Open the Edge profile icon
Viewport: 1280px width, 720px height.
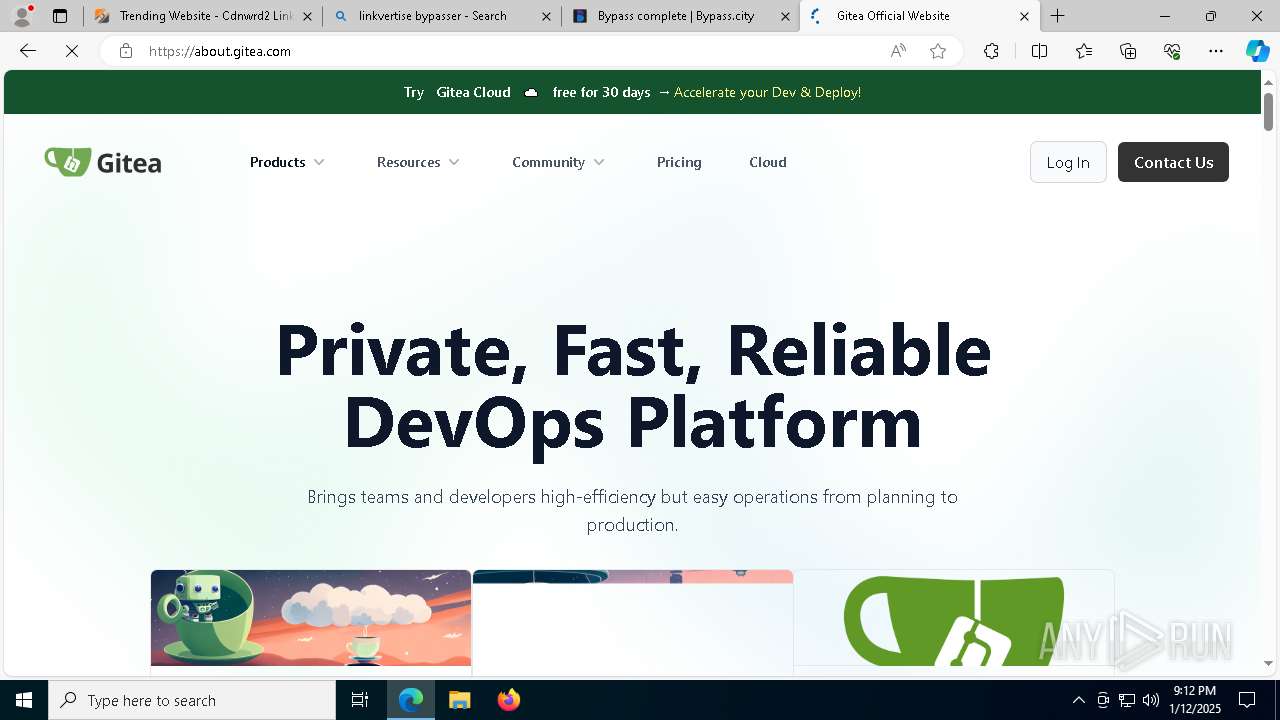point(22,16)
